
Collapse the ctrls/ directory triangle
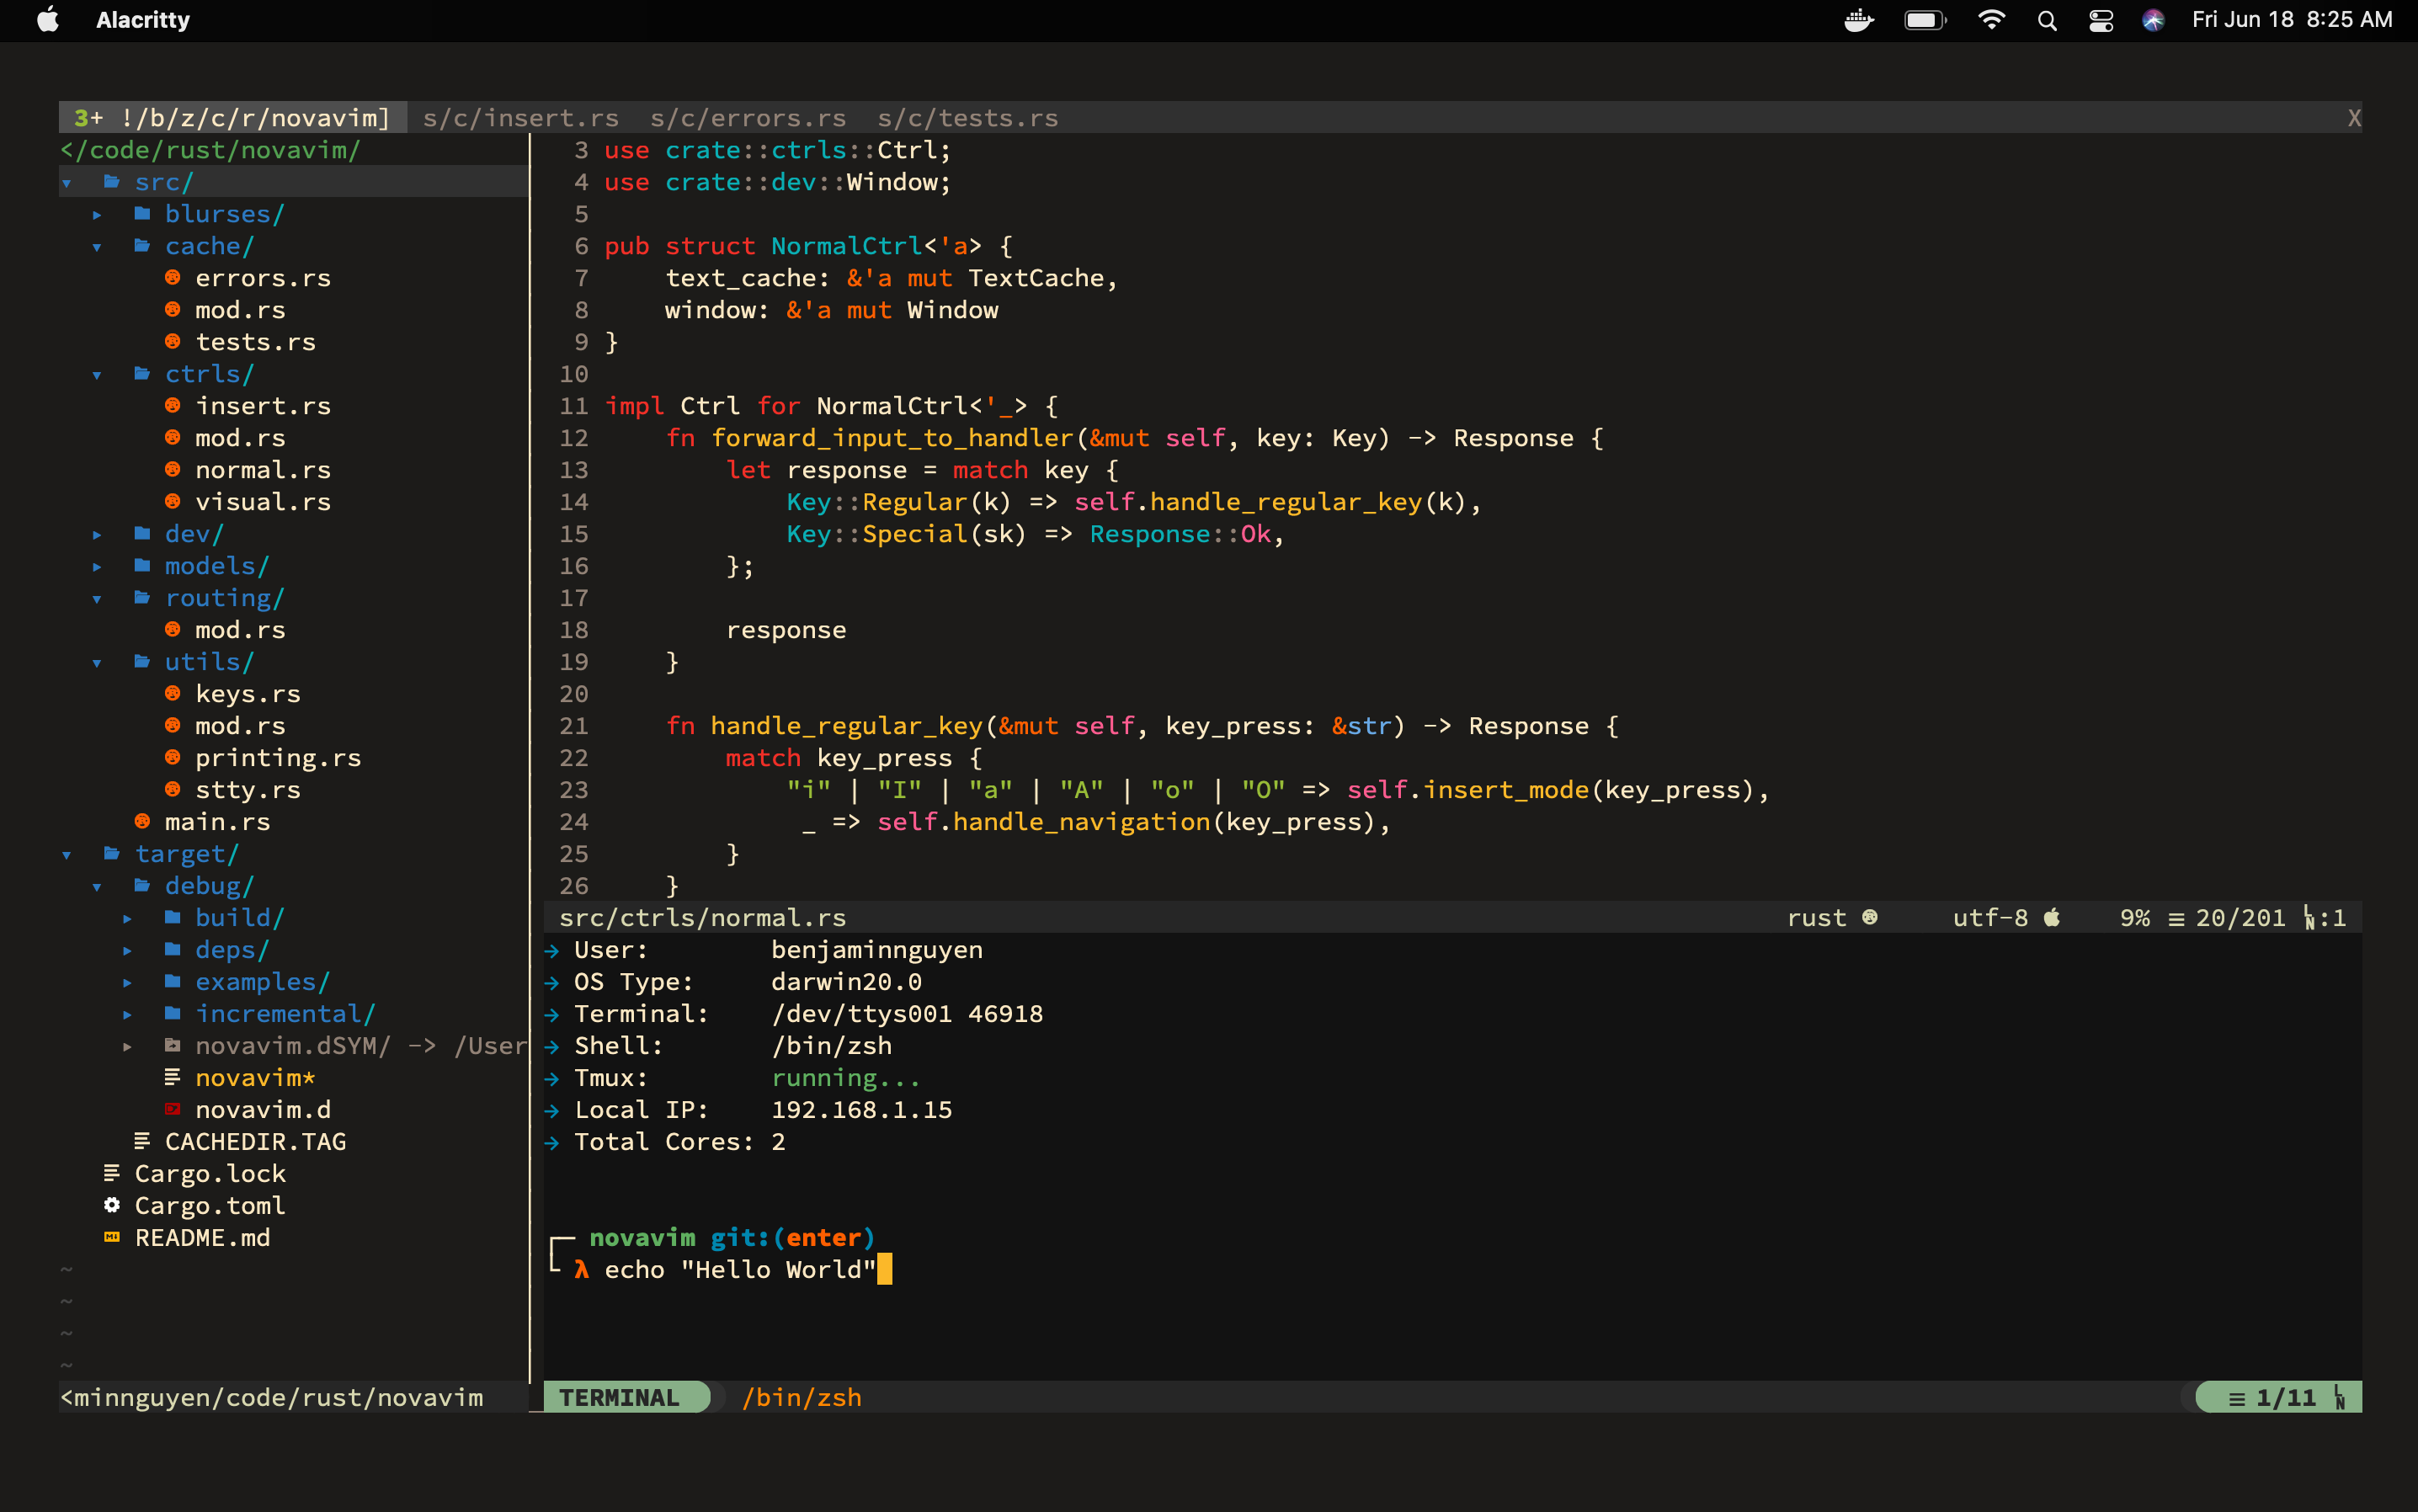pos(96,373)
